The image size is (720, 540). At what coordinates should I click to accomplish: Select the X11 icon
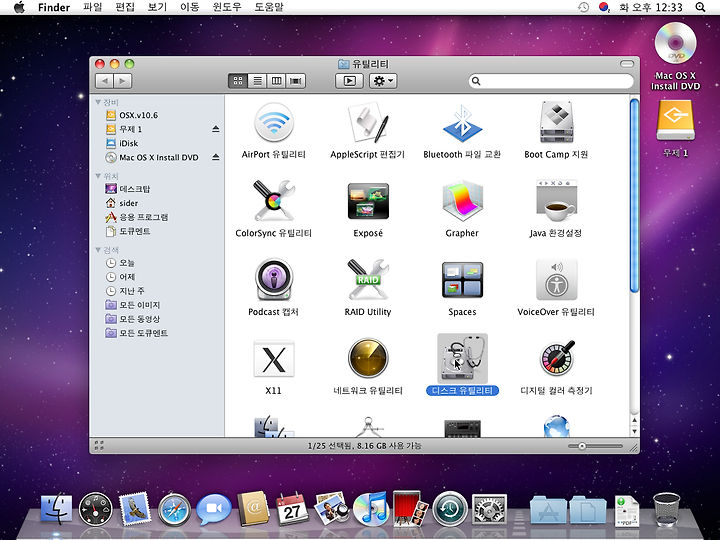click(274, 358)
